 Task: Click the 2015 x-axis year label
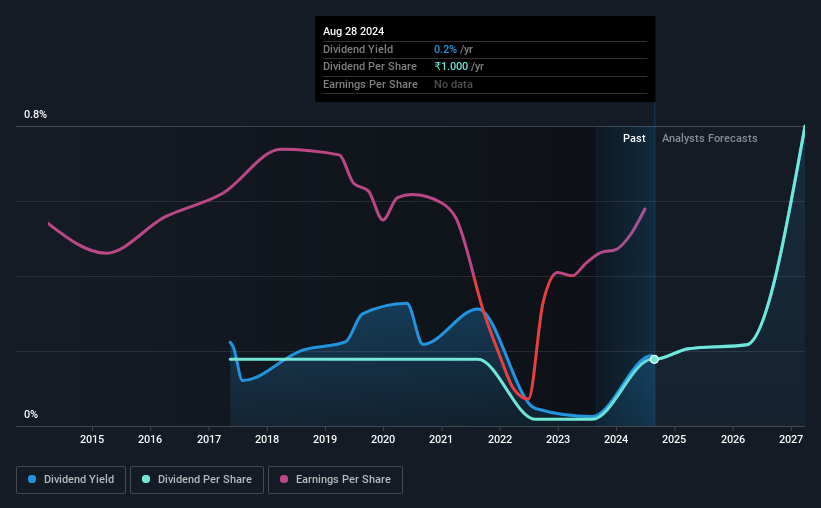pos(92,440)
